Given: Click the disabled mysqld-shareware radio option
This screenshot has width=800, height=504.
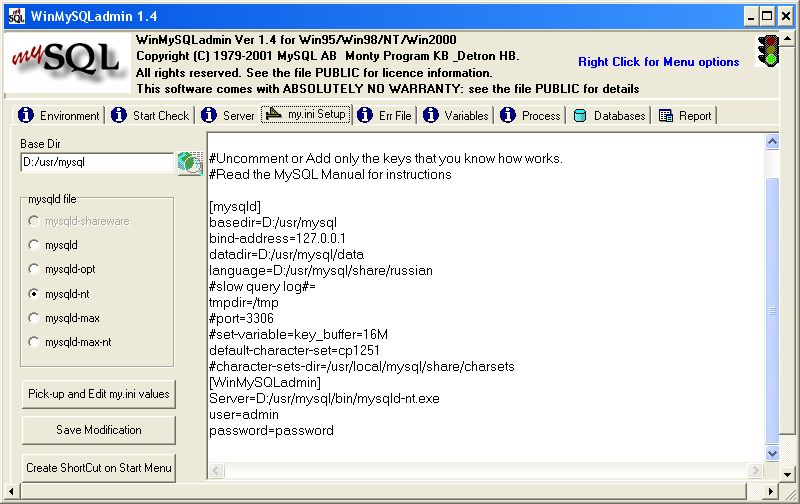Looking at the screenshot, I should click(79, 221).
